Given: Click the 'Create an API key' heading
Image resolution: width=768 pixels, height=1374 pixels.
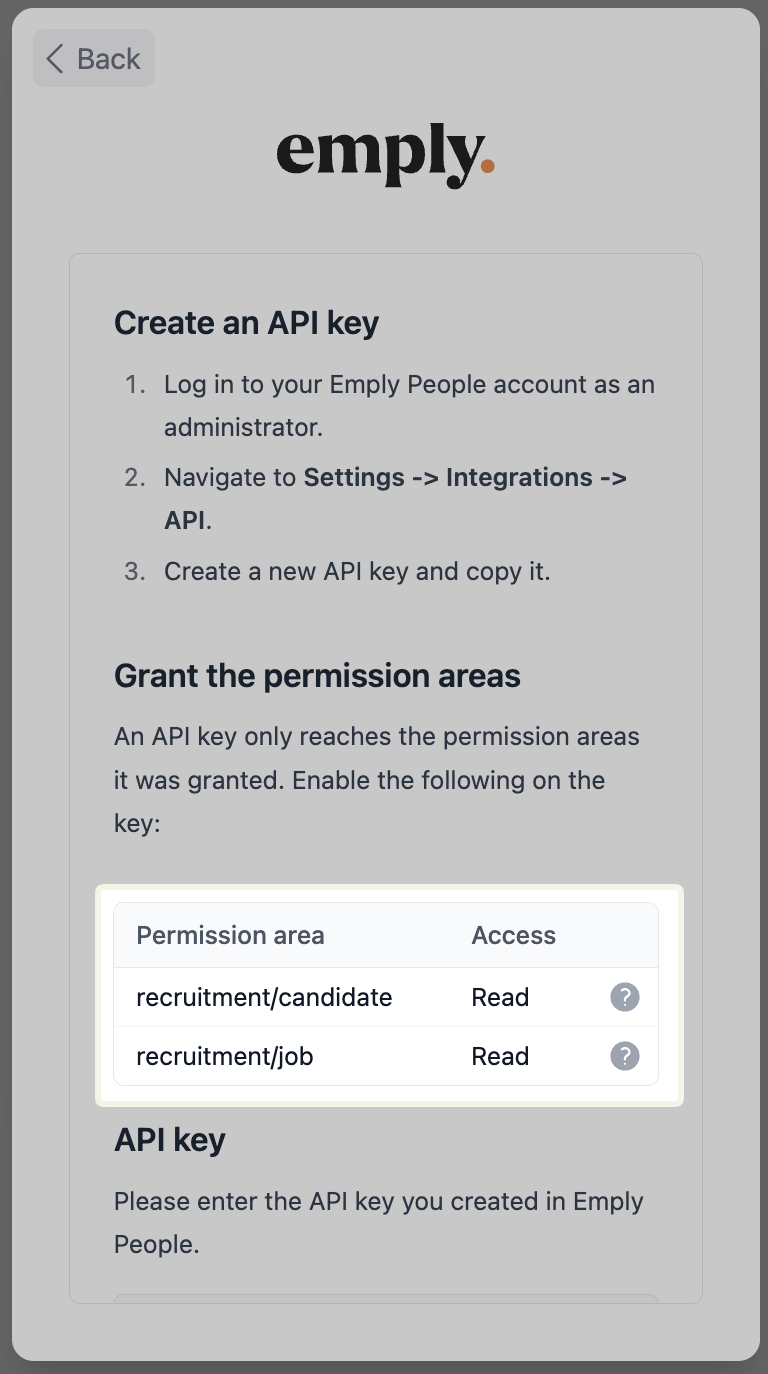Looking at the screenshot, I should 246,323.
